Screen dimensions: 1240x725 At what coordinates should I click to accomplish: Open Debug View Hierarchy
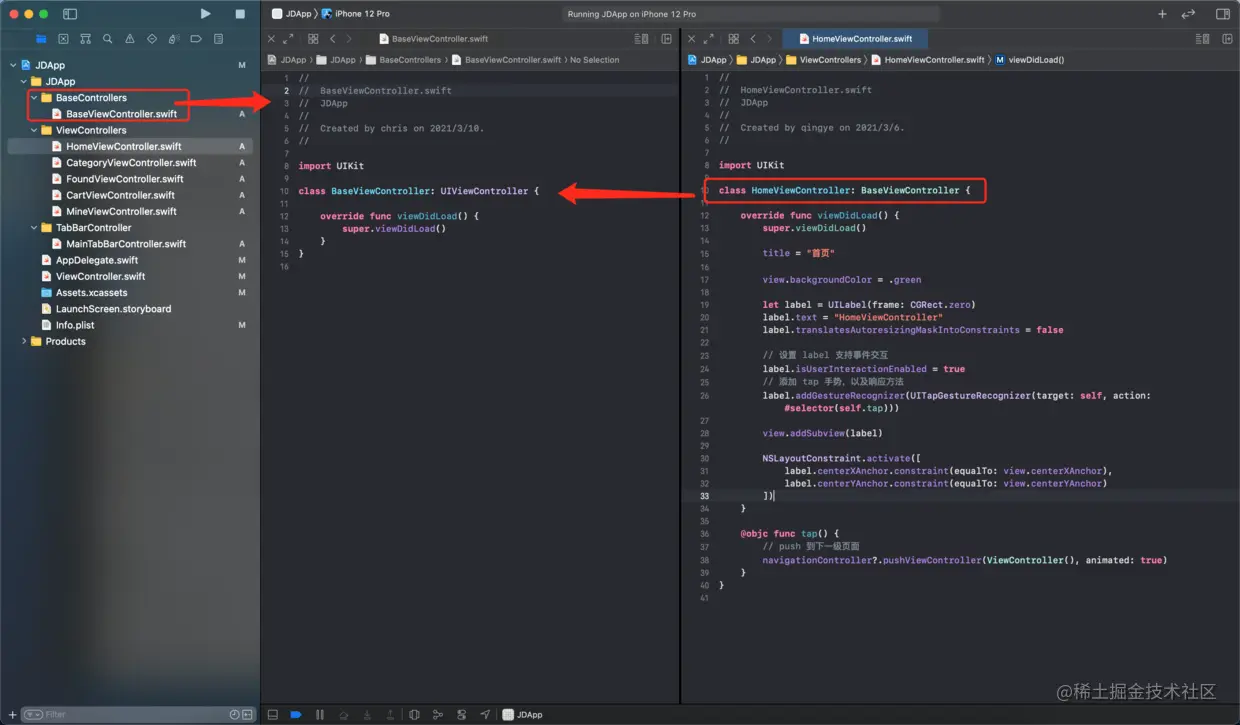(414, 714)
